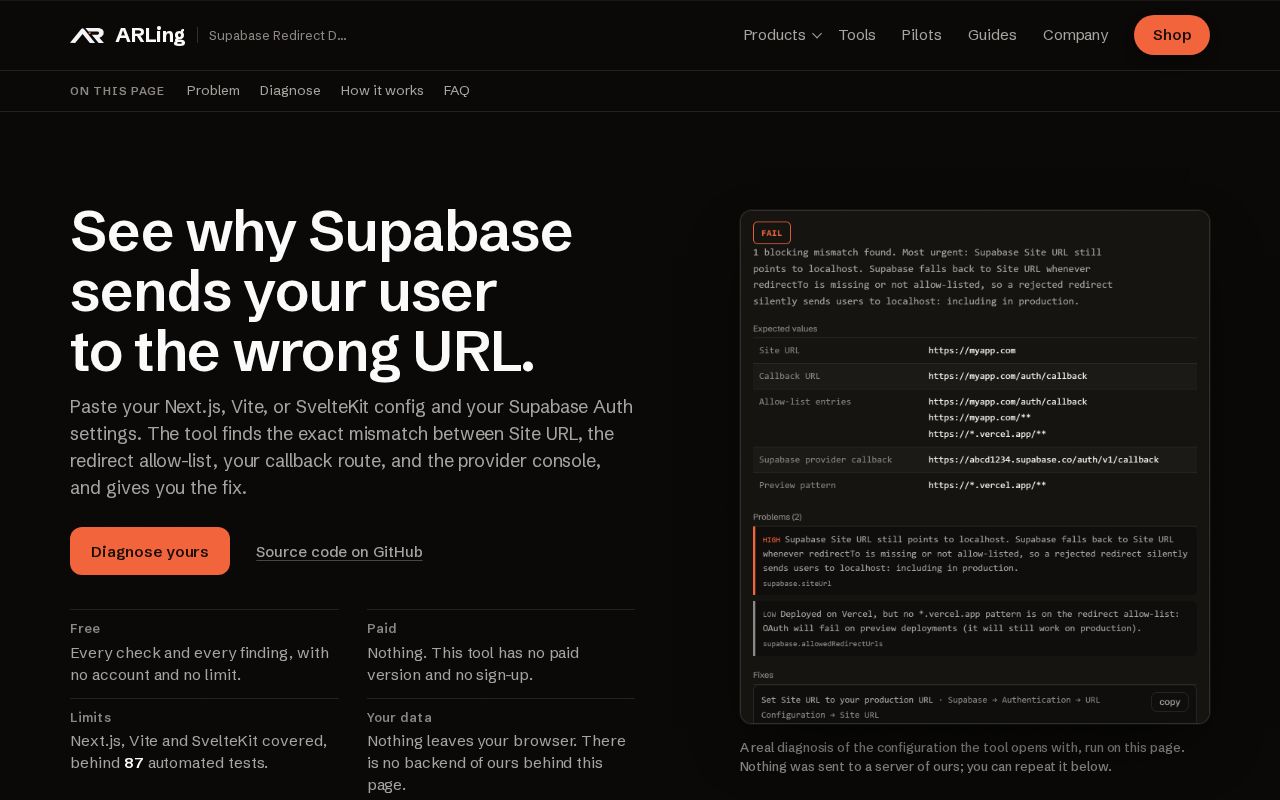The image size is (1280, 800).
Task: Click the ON THIS PAGE label
Action: [x=117, y=91]
